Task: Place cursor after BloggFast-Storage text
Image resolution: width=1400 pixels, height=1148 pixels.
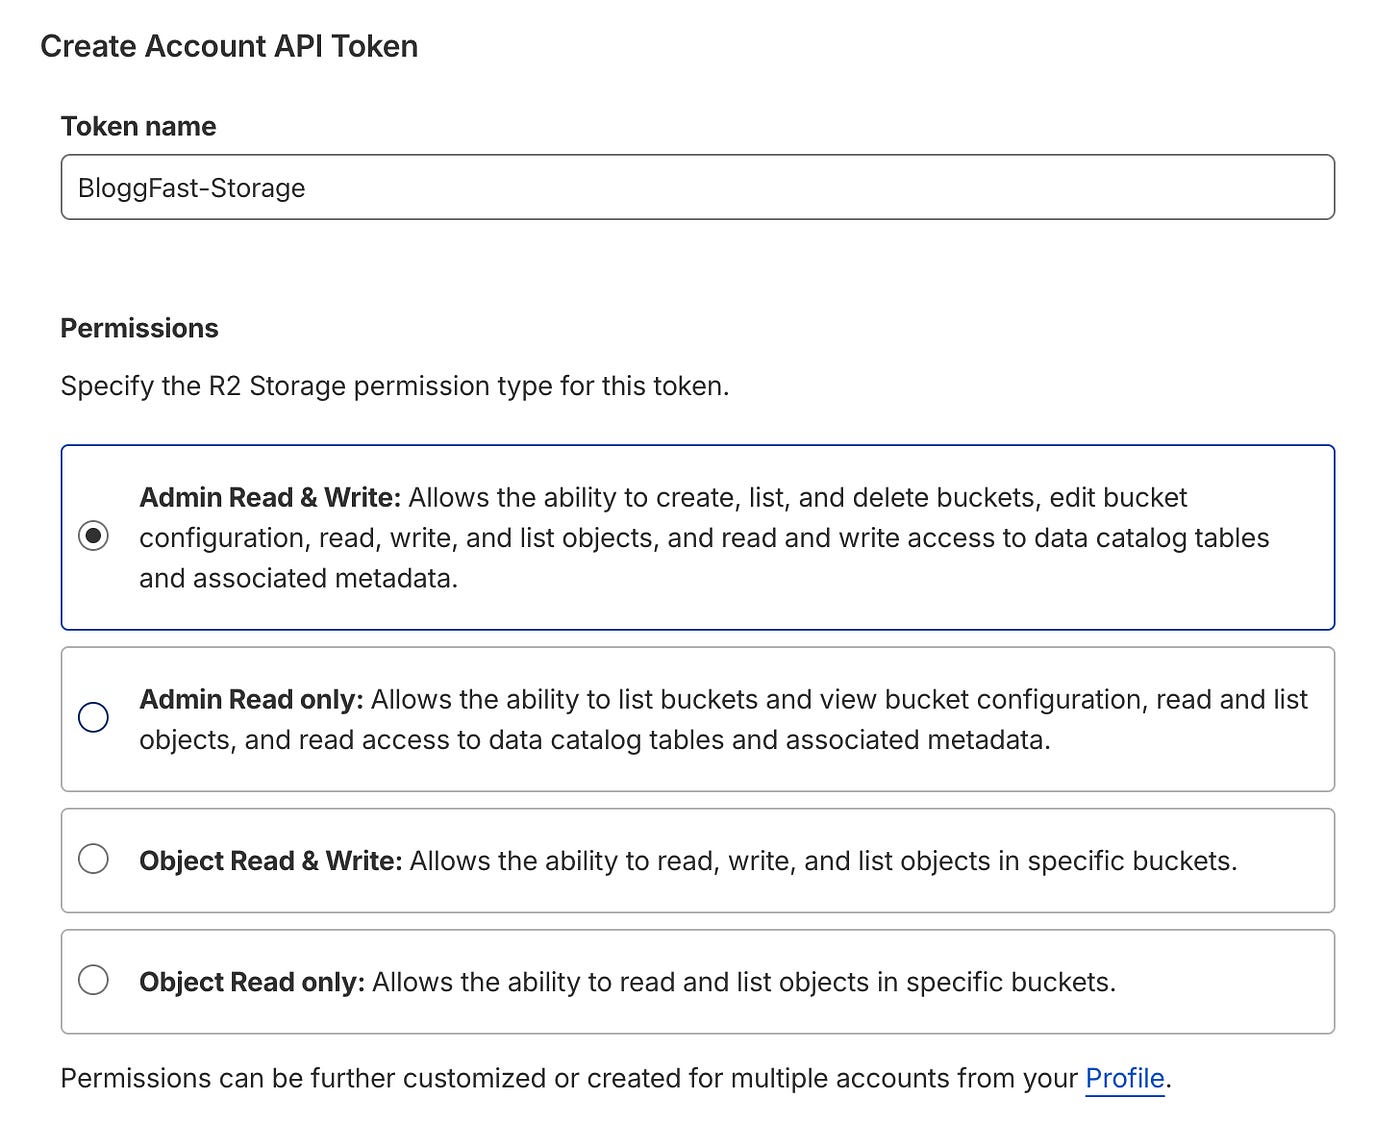Action: pos(306,187)
